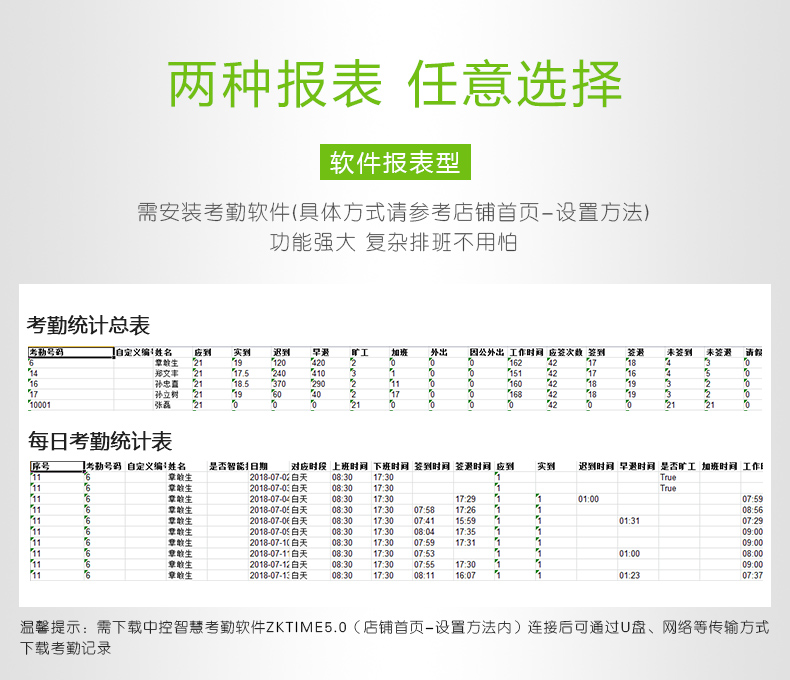Click the 370 value in 迟到 column
Viewport: 790px width, 680px height.
(x=279, y=384)
